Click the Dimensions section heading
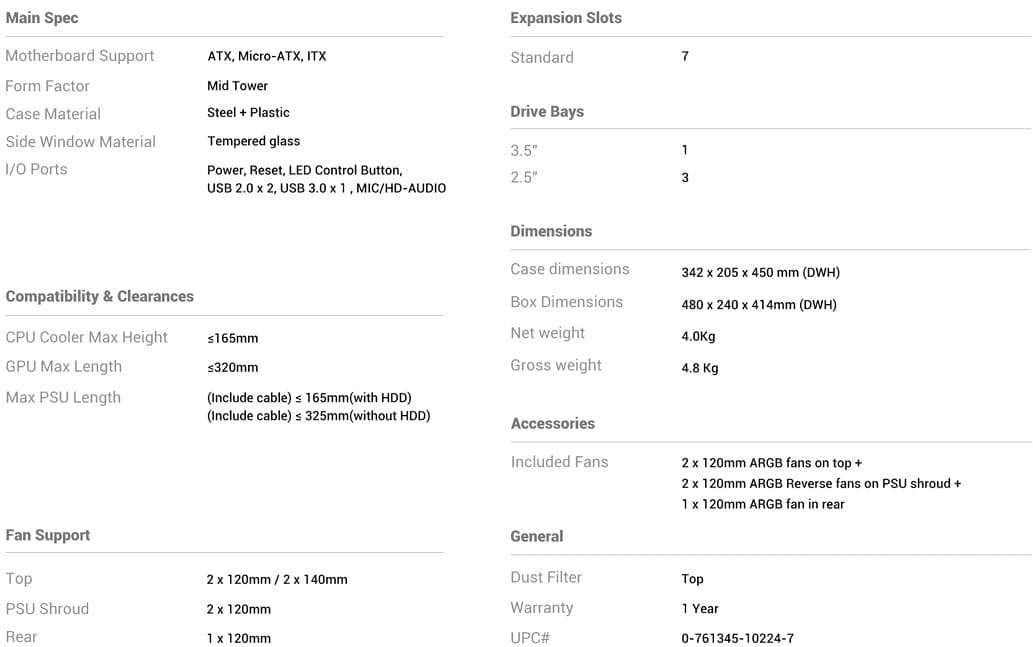The image size is (1033, 647). (x=551, y=231)
